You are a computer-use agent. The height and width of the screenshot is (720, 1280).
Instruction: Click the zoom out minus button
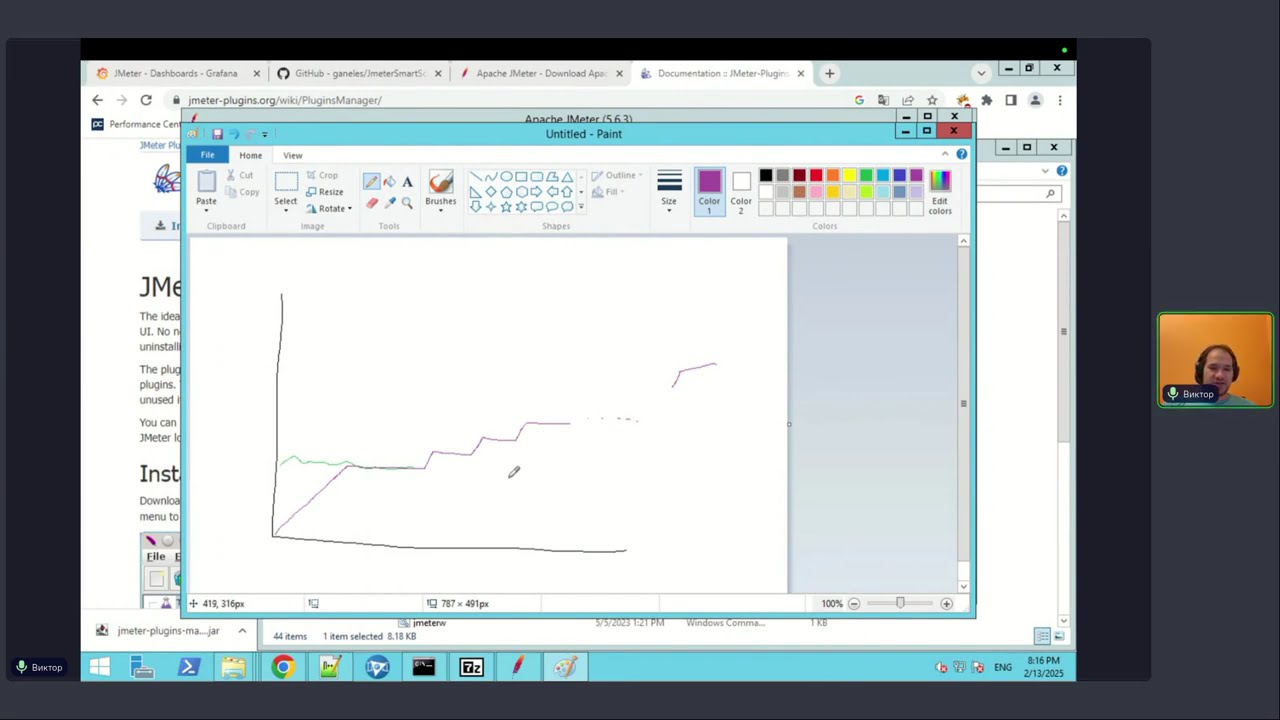click(x=854, y=604)
